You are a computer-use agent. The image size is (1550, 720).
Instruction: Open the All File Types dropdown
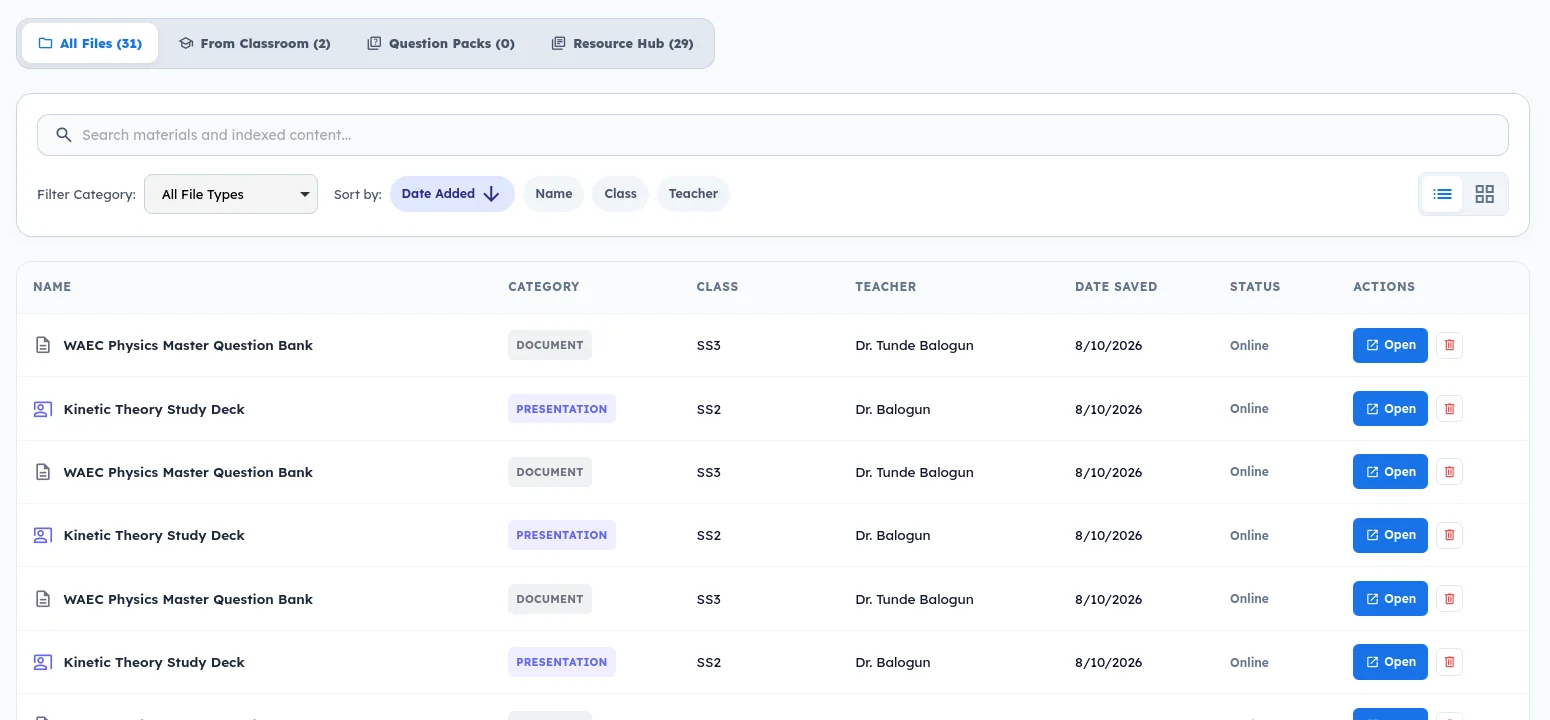click(x=231, y=194)
